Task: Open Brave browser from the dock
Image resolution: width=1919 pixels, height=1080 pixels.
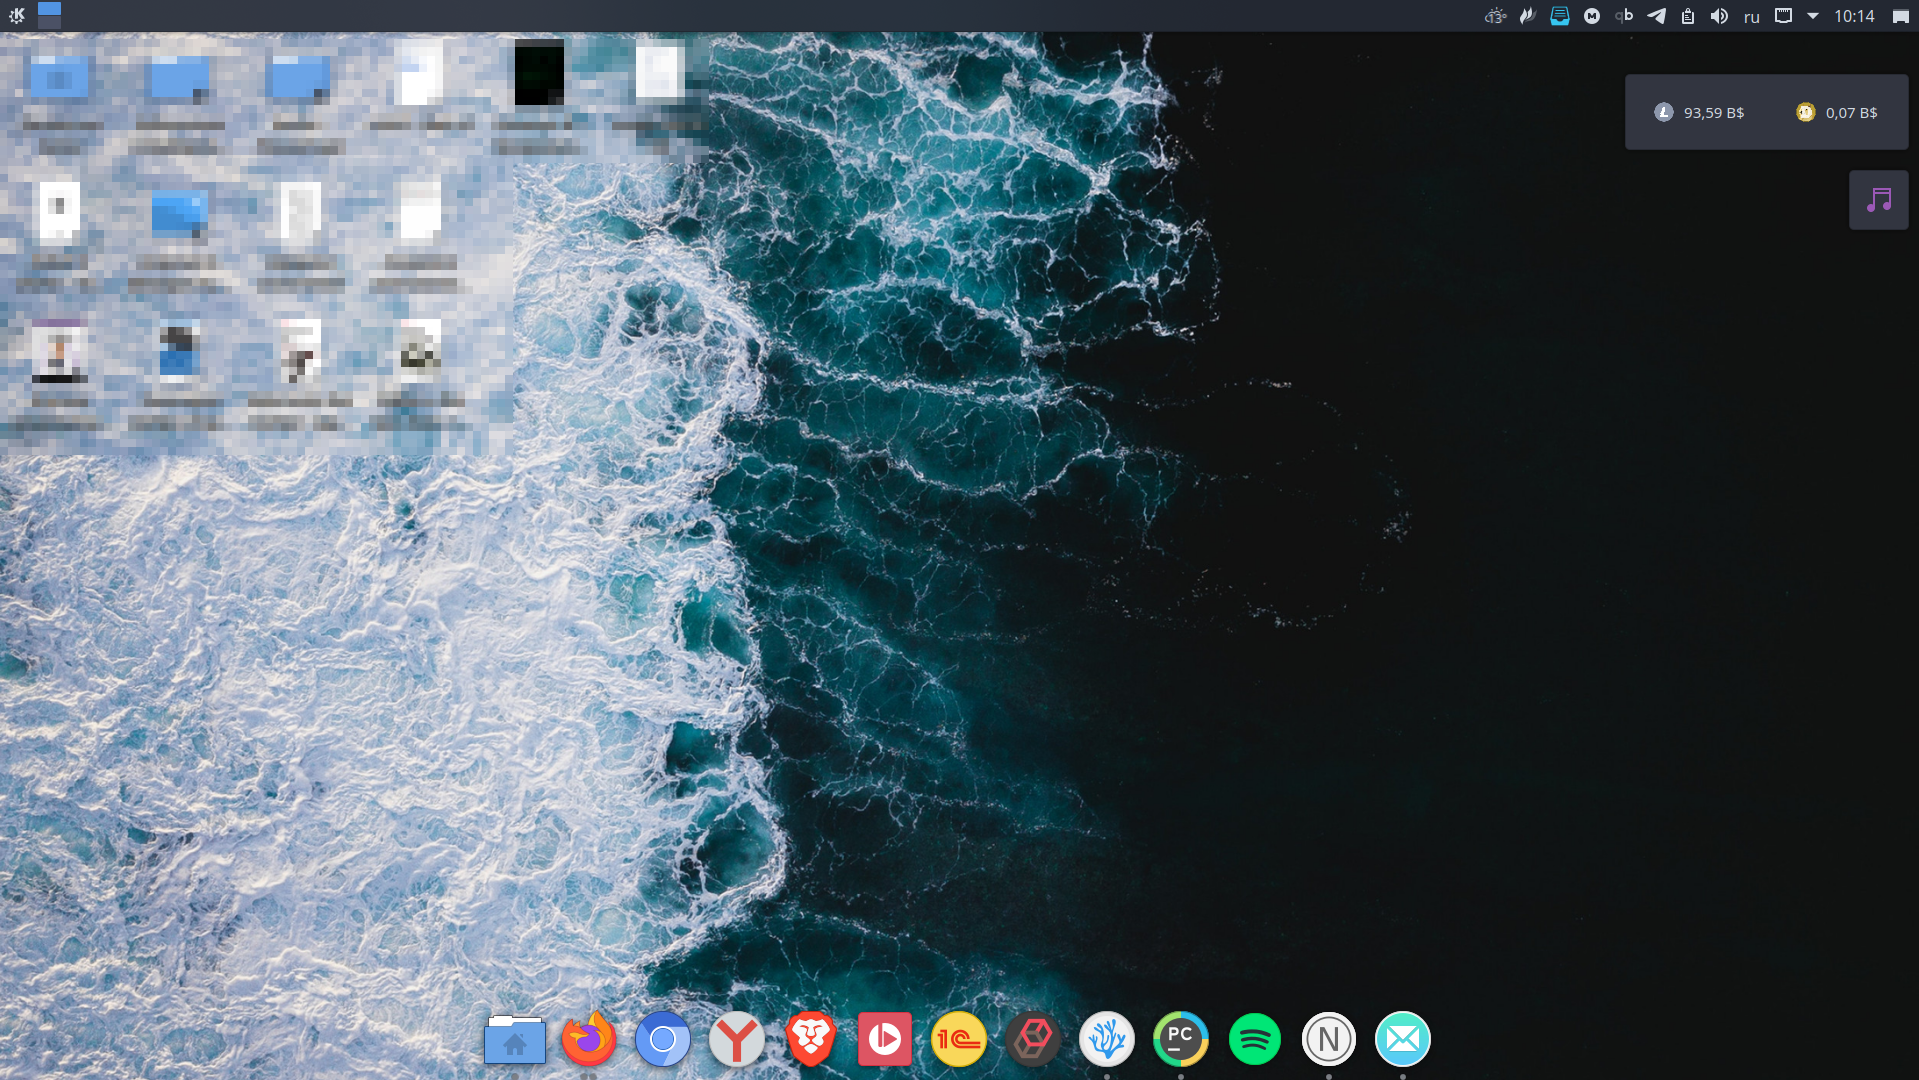Action: pos(810,1040)
